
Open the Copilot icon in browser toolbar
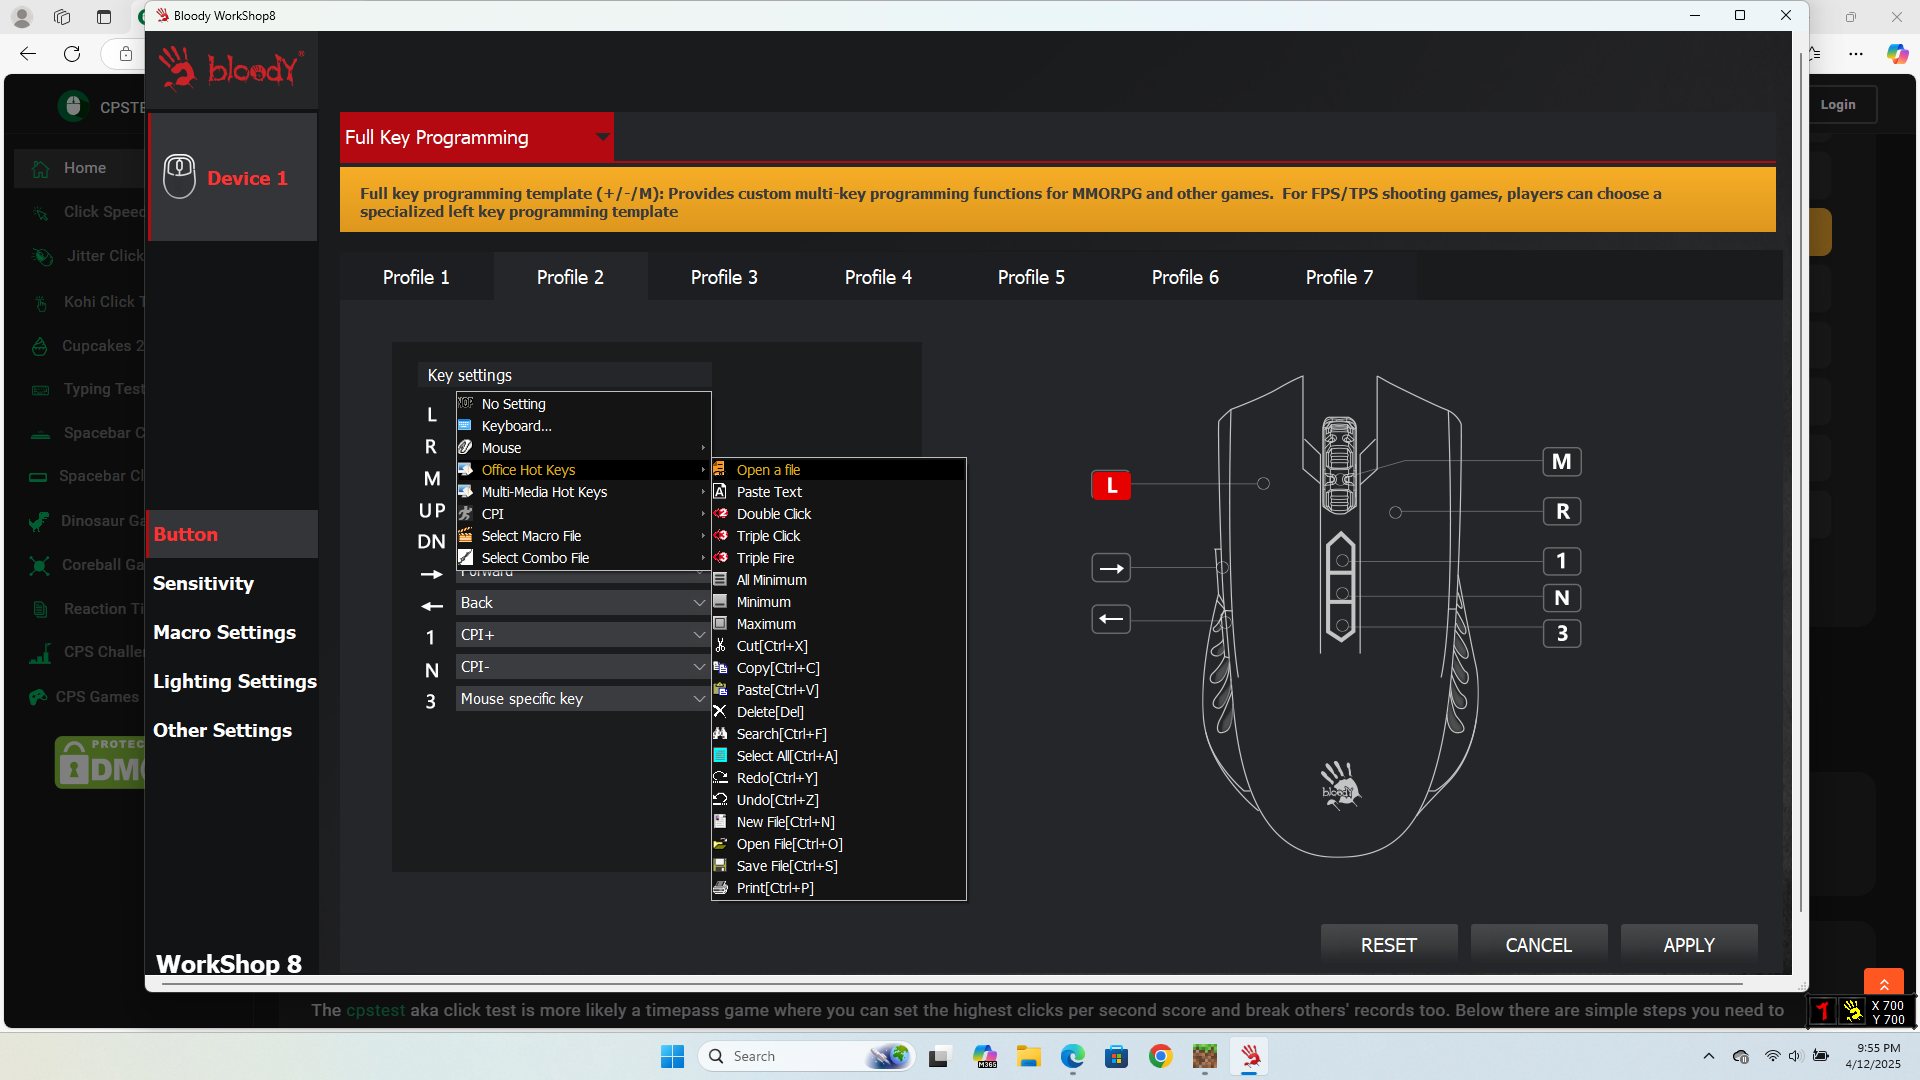(x=1897, y=54)
